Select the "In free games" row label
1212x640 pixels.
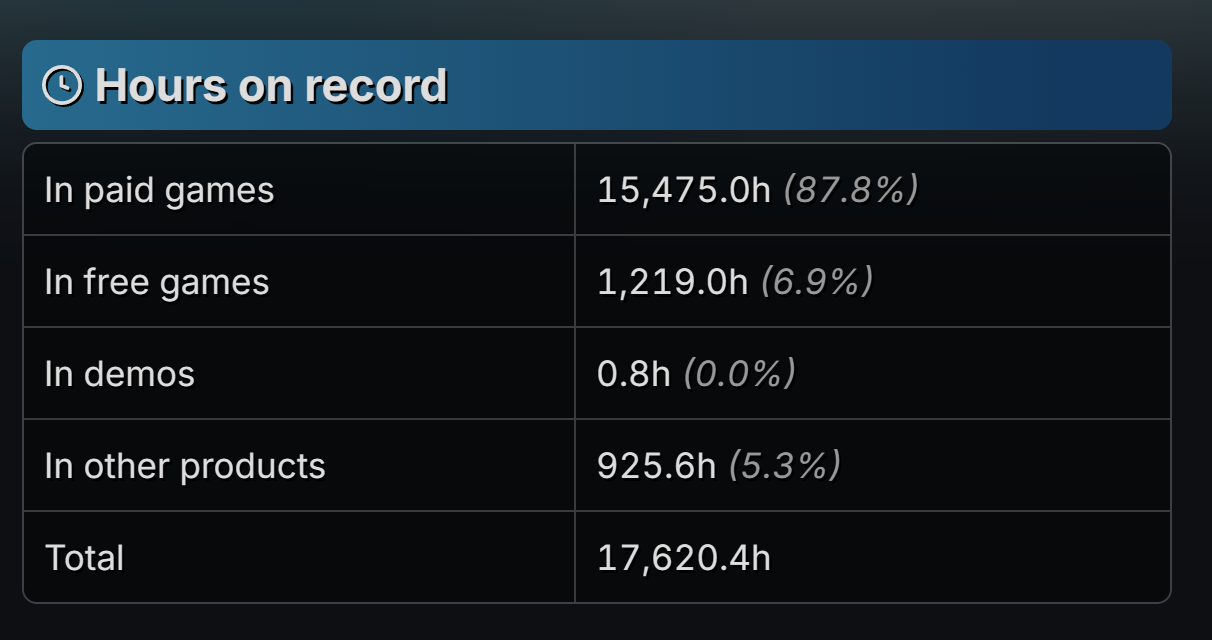click(x=157, y=282)
